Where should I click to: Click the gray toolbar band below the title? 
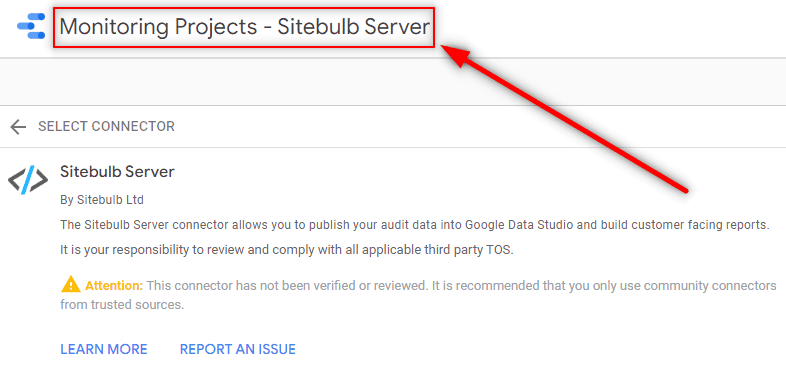(393, 82)
